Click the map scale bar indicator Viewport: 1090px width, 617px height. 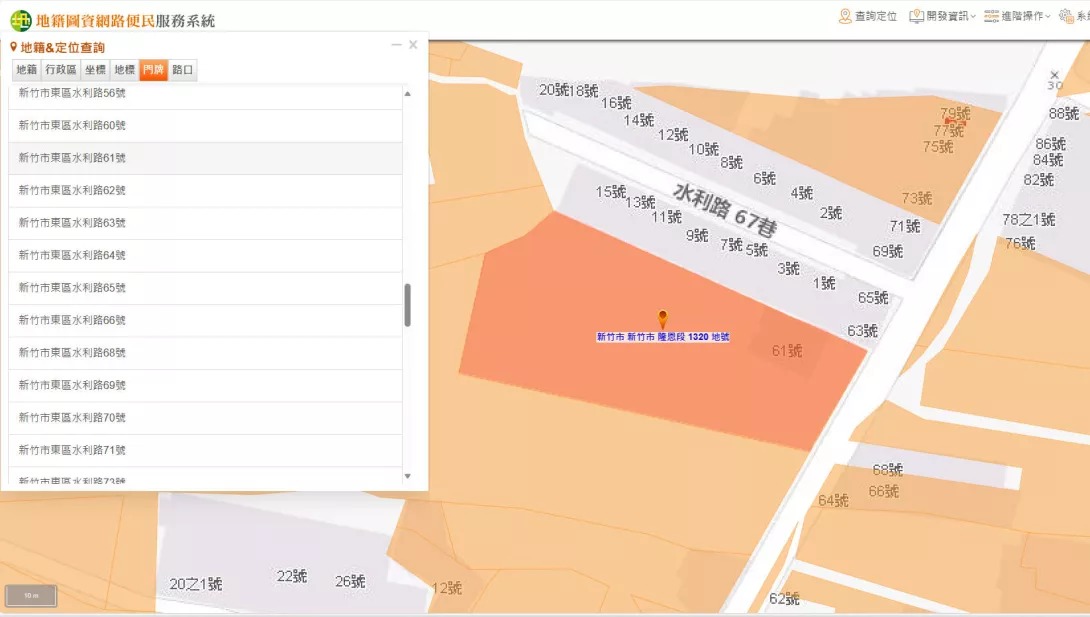[x=31, y=596]
